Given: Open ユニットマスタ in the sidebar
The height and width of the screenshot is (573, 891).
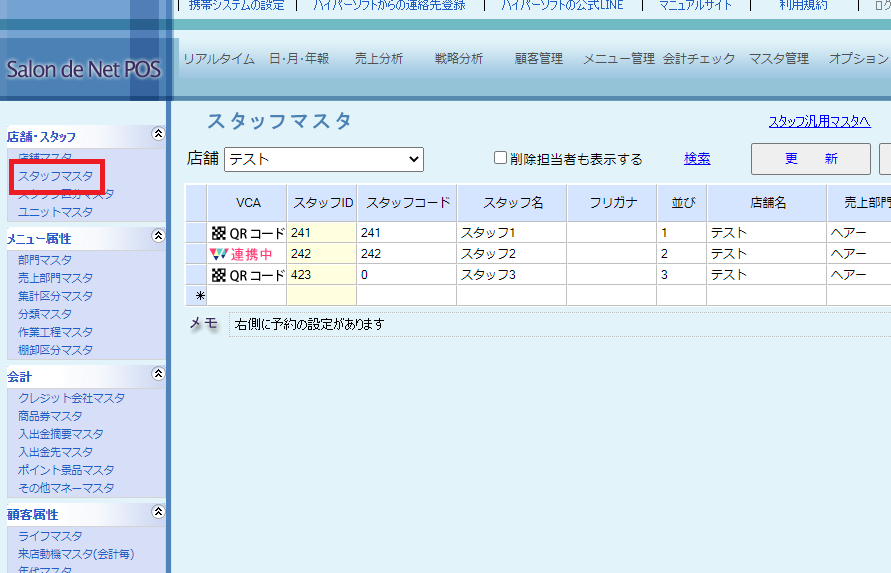Looking at the screenshot, I should (56, 212).
